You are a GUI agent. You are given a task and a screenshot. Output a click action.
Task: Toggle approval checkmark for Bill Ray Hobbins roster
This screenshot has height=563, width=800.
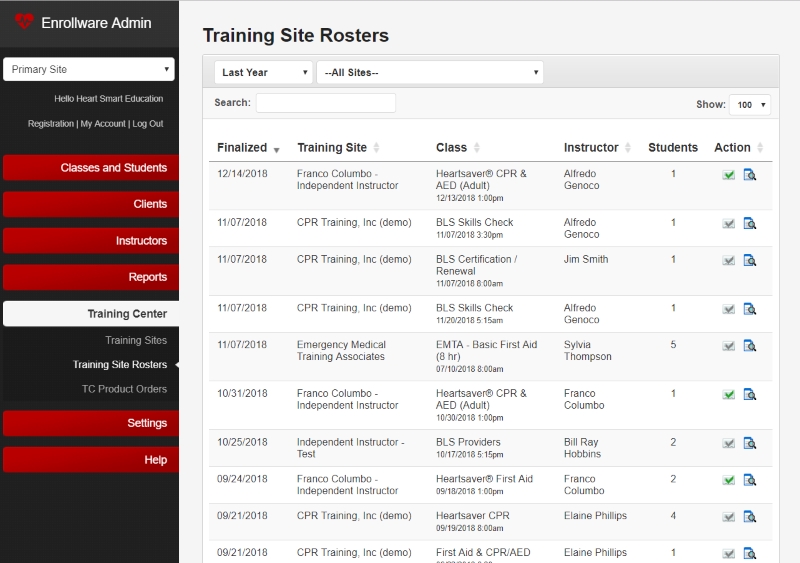[x=729, y=444]
